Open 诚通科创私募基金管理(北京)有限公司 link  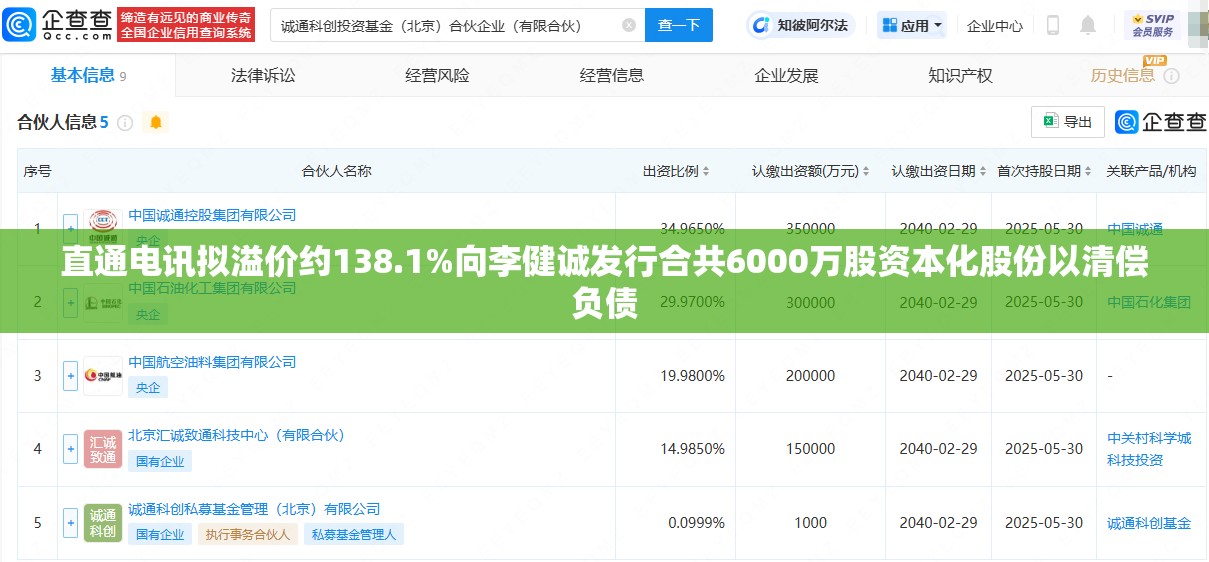point(254,509)
